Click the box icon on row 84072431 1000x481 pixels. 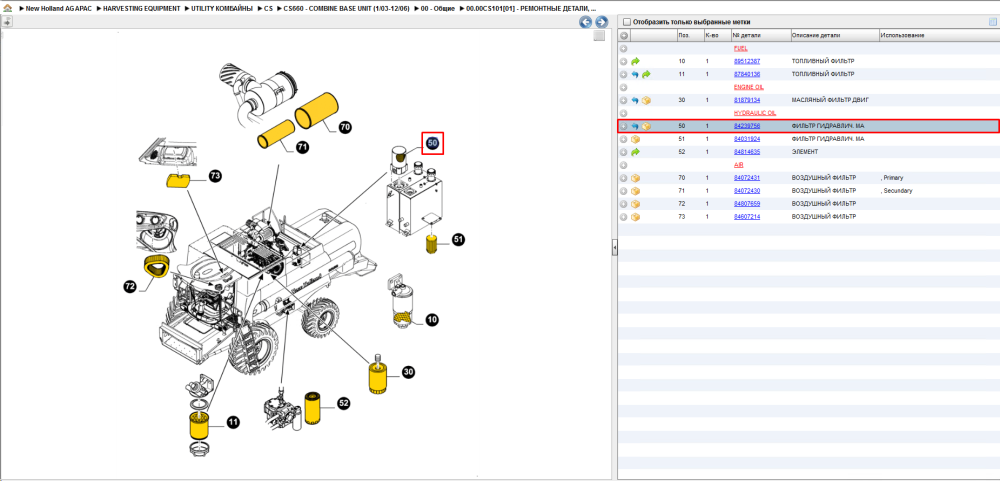[x=635, y=178]
